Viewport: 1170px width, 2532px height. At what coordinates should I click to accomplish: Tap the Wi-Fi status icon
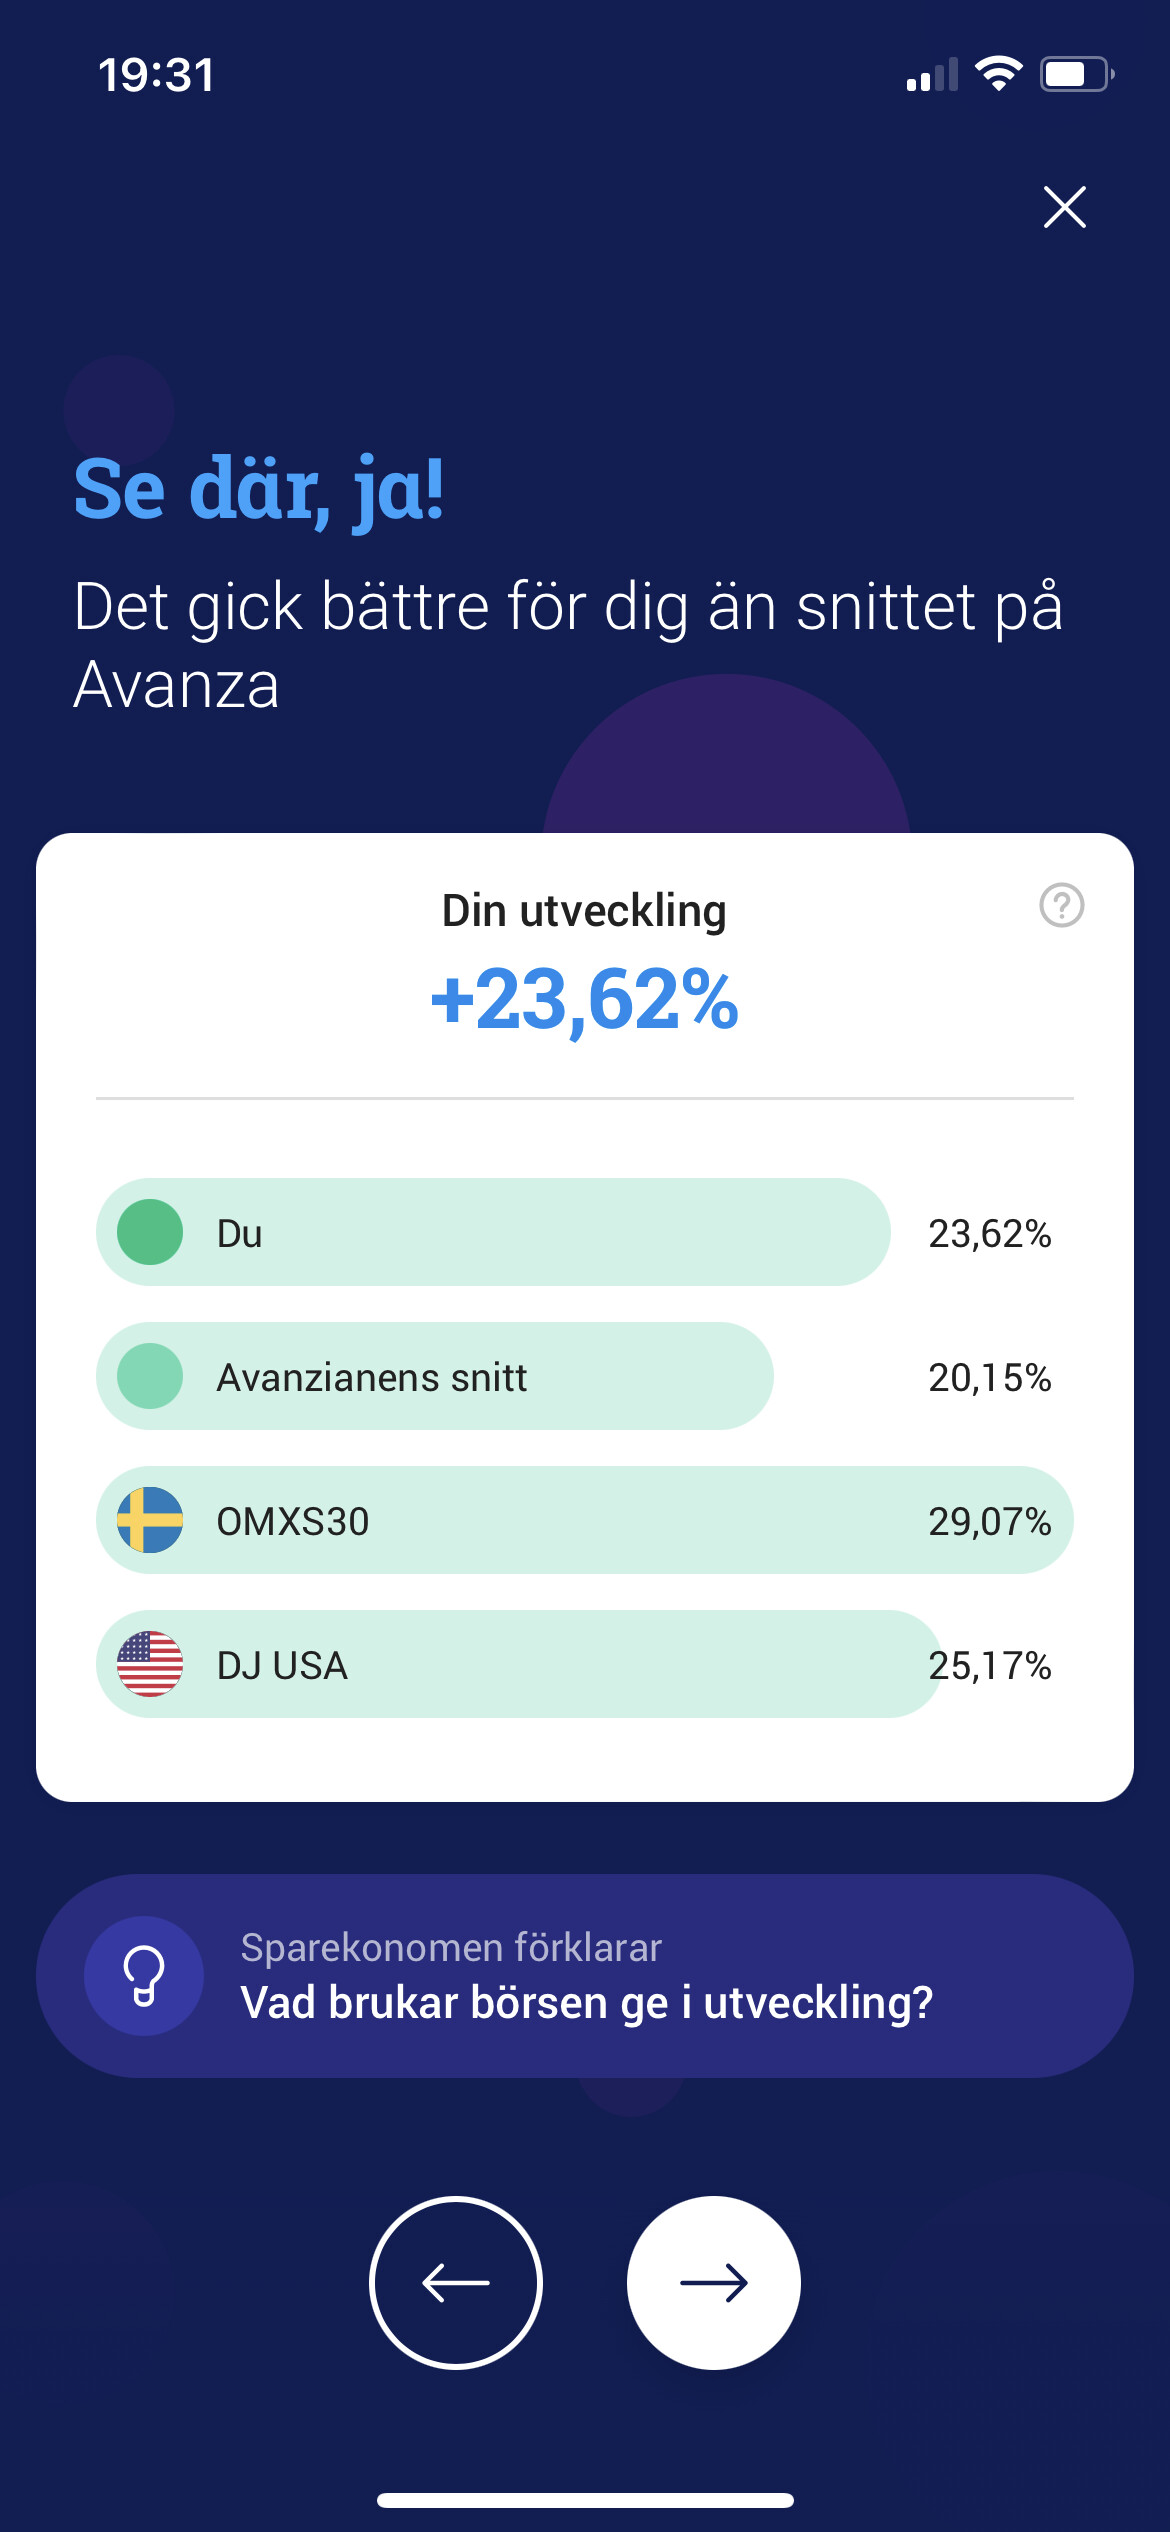998,74
